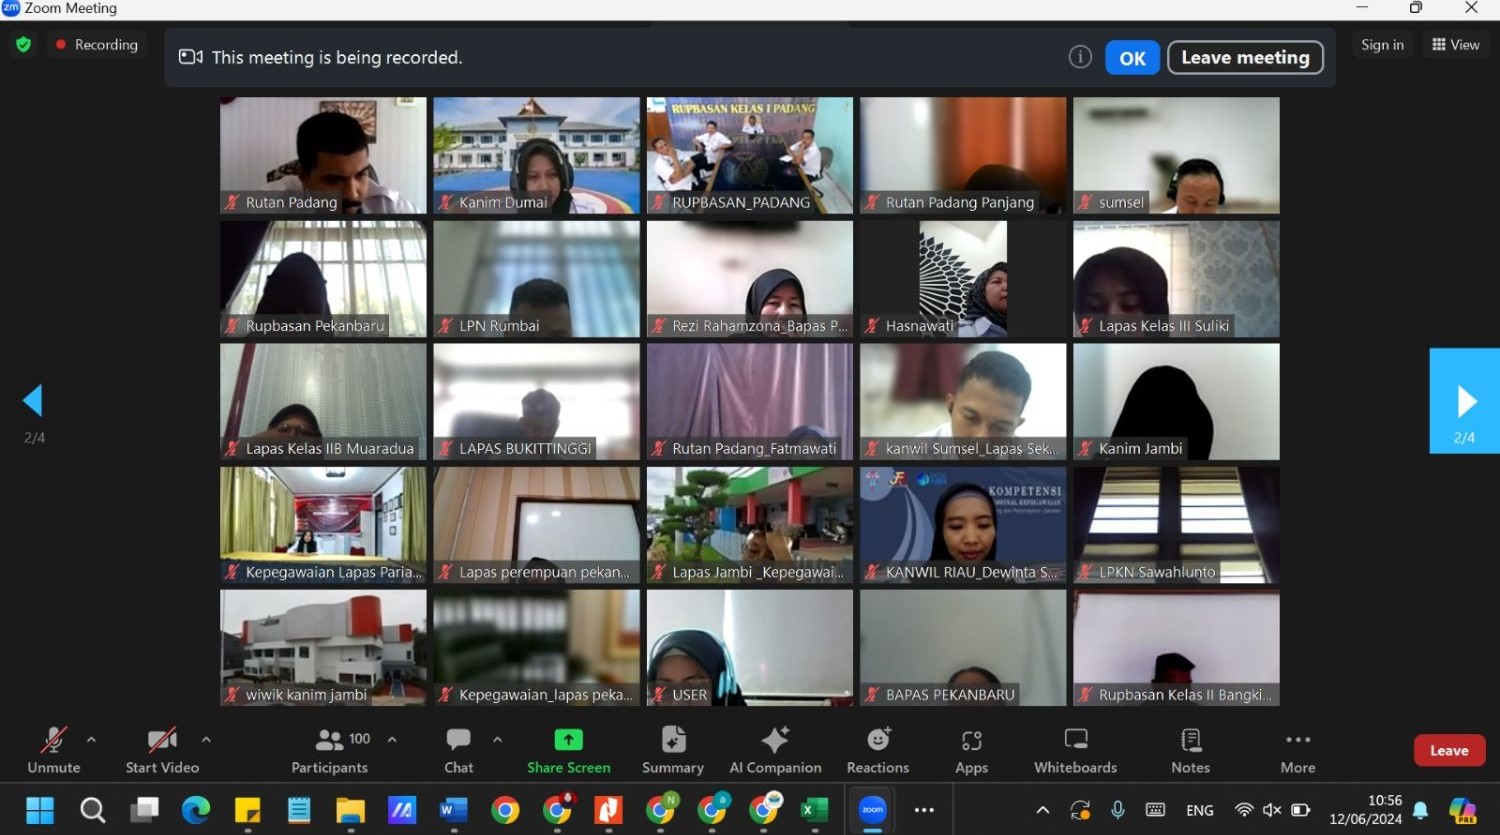Expand audio options next to Unmute
The height and width of the screenshot is (835, 1500).
point(91,740)
